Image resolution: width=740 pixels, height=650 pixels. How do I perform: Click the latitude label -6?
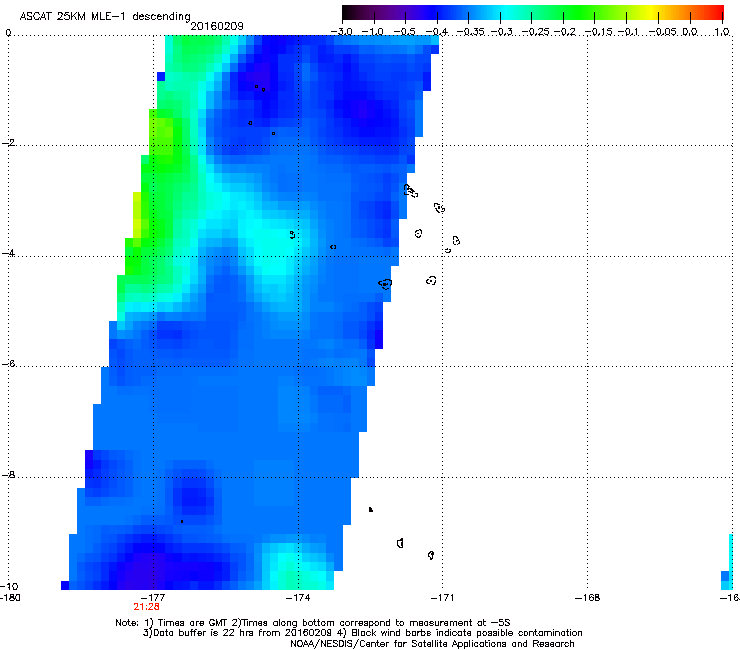coord(9,364)
